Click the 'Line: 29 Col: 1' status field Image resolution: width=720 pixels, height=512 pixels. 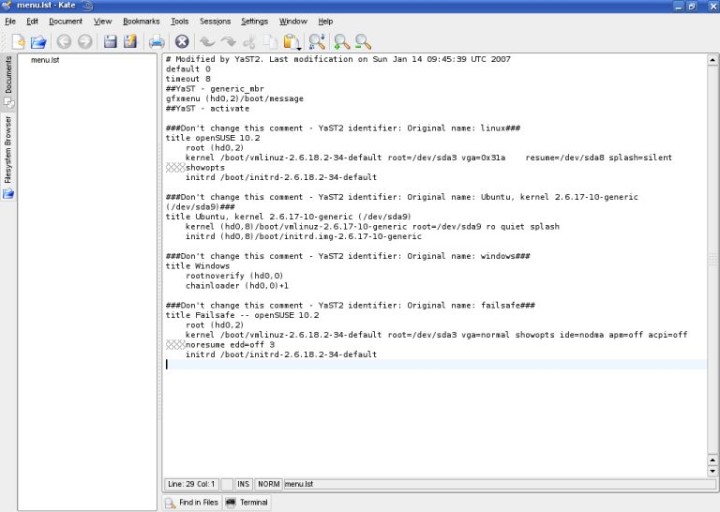(x=191, y=484)
